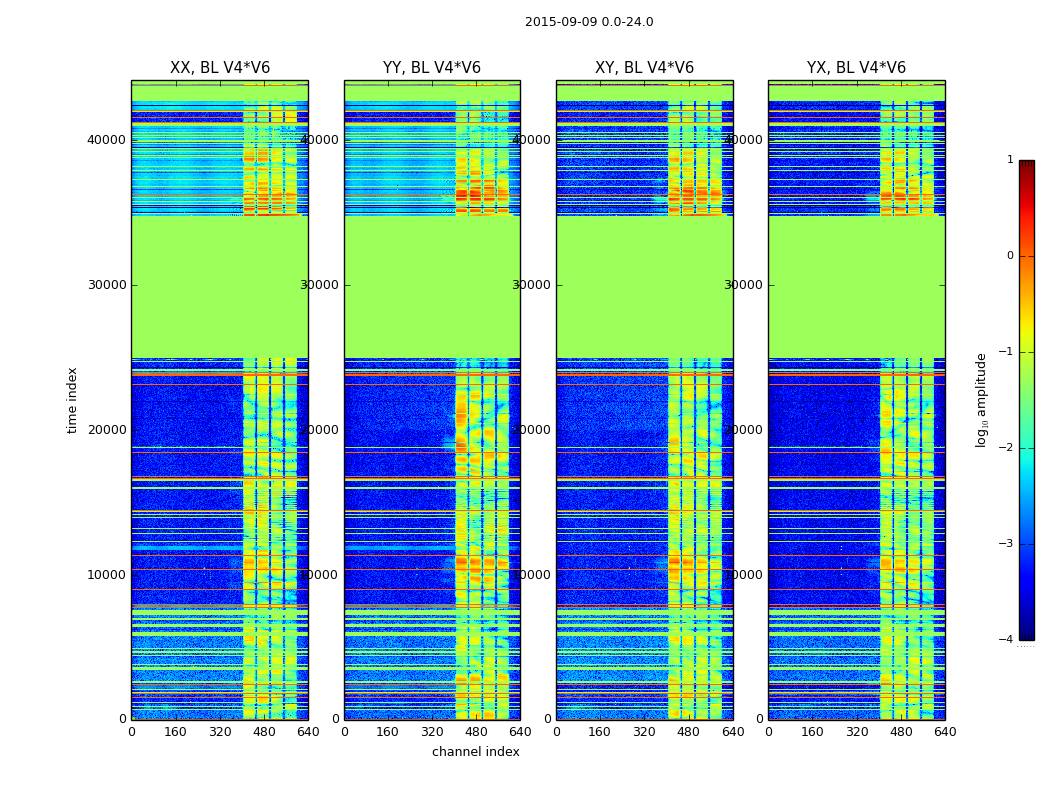Click the 10000 tick left of XY panel
The height and width of the screenshot is (800, 1050).
click(532, 574)
